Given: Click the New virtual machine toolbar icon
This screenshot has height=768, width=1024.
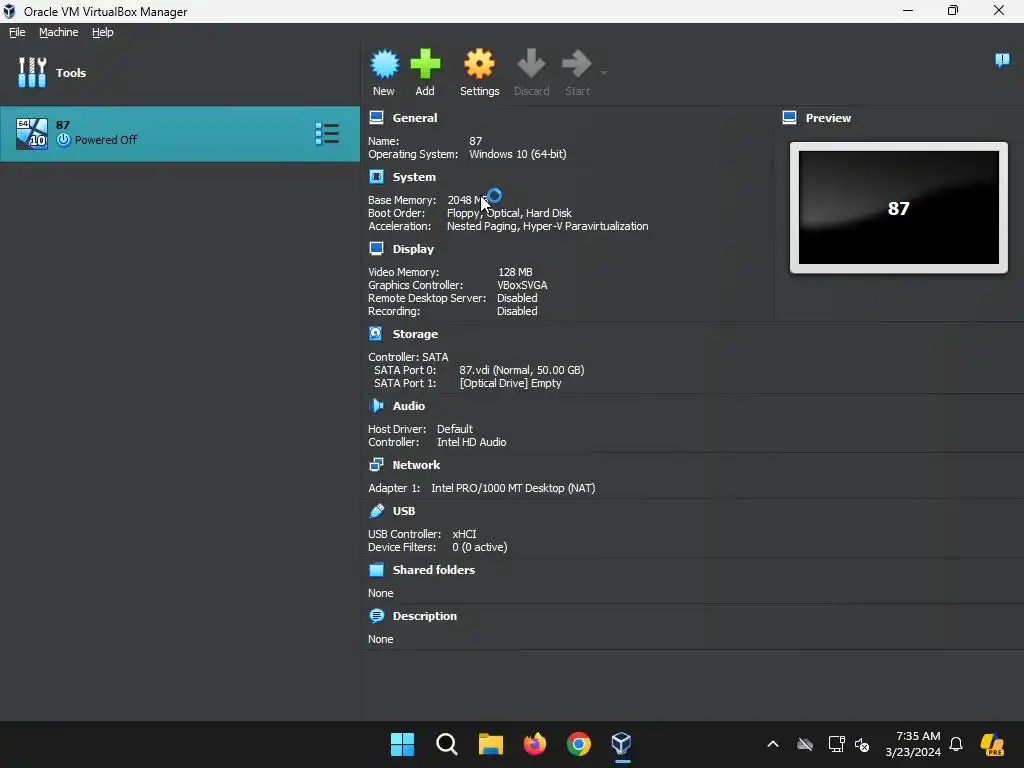Looking at the screenshot, I should pos(384,64).
